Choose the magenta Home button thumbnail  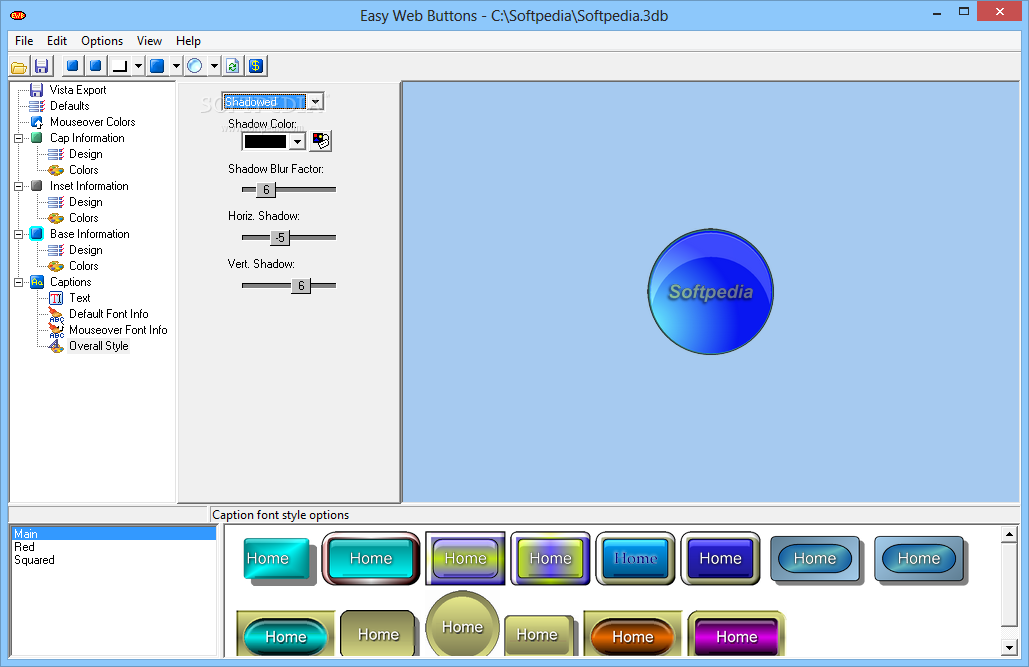coord(736,634)
